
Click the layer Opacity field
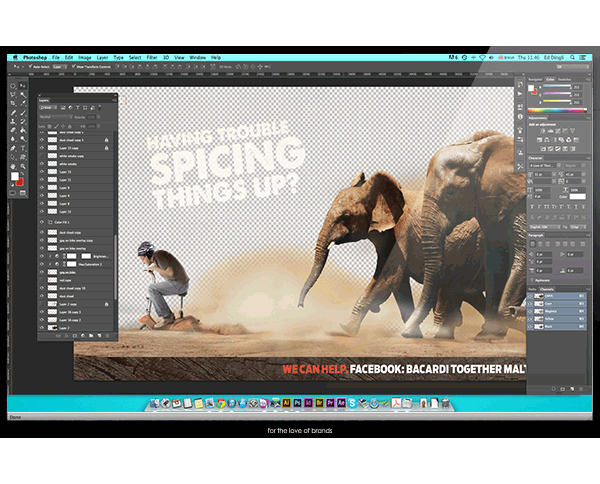coord(91,117)
